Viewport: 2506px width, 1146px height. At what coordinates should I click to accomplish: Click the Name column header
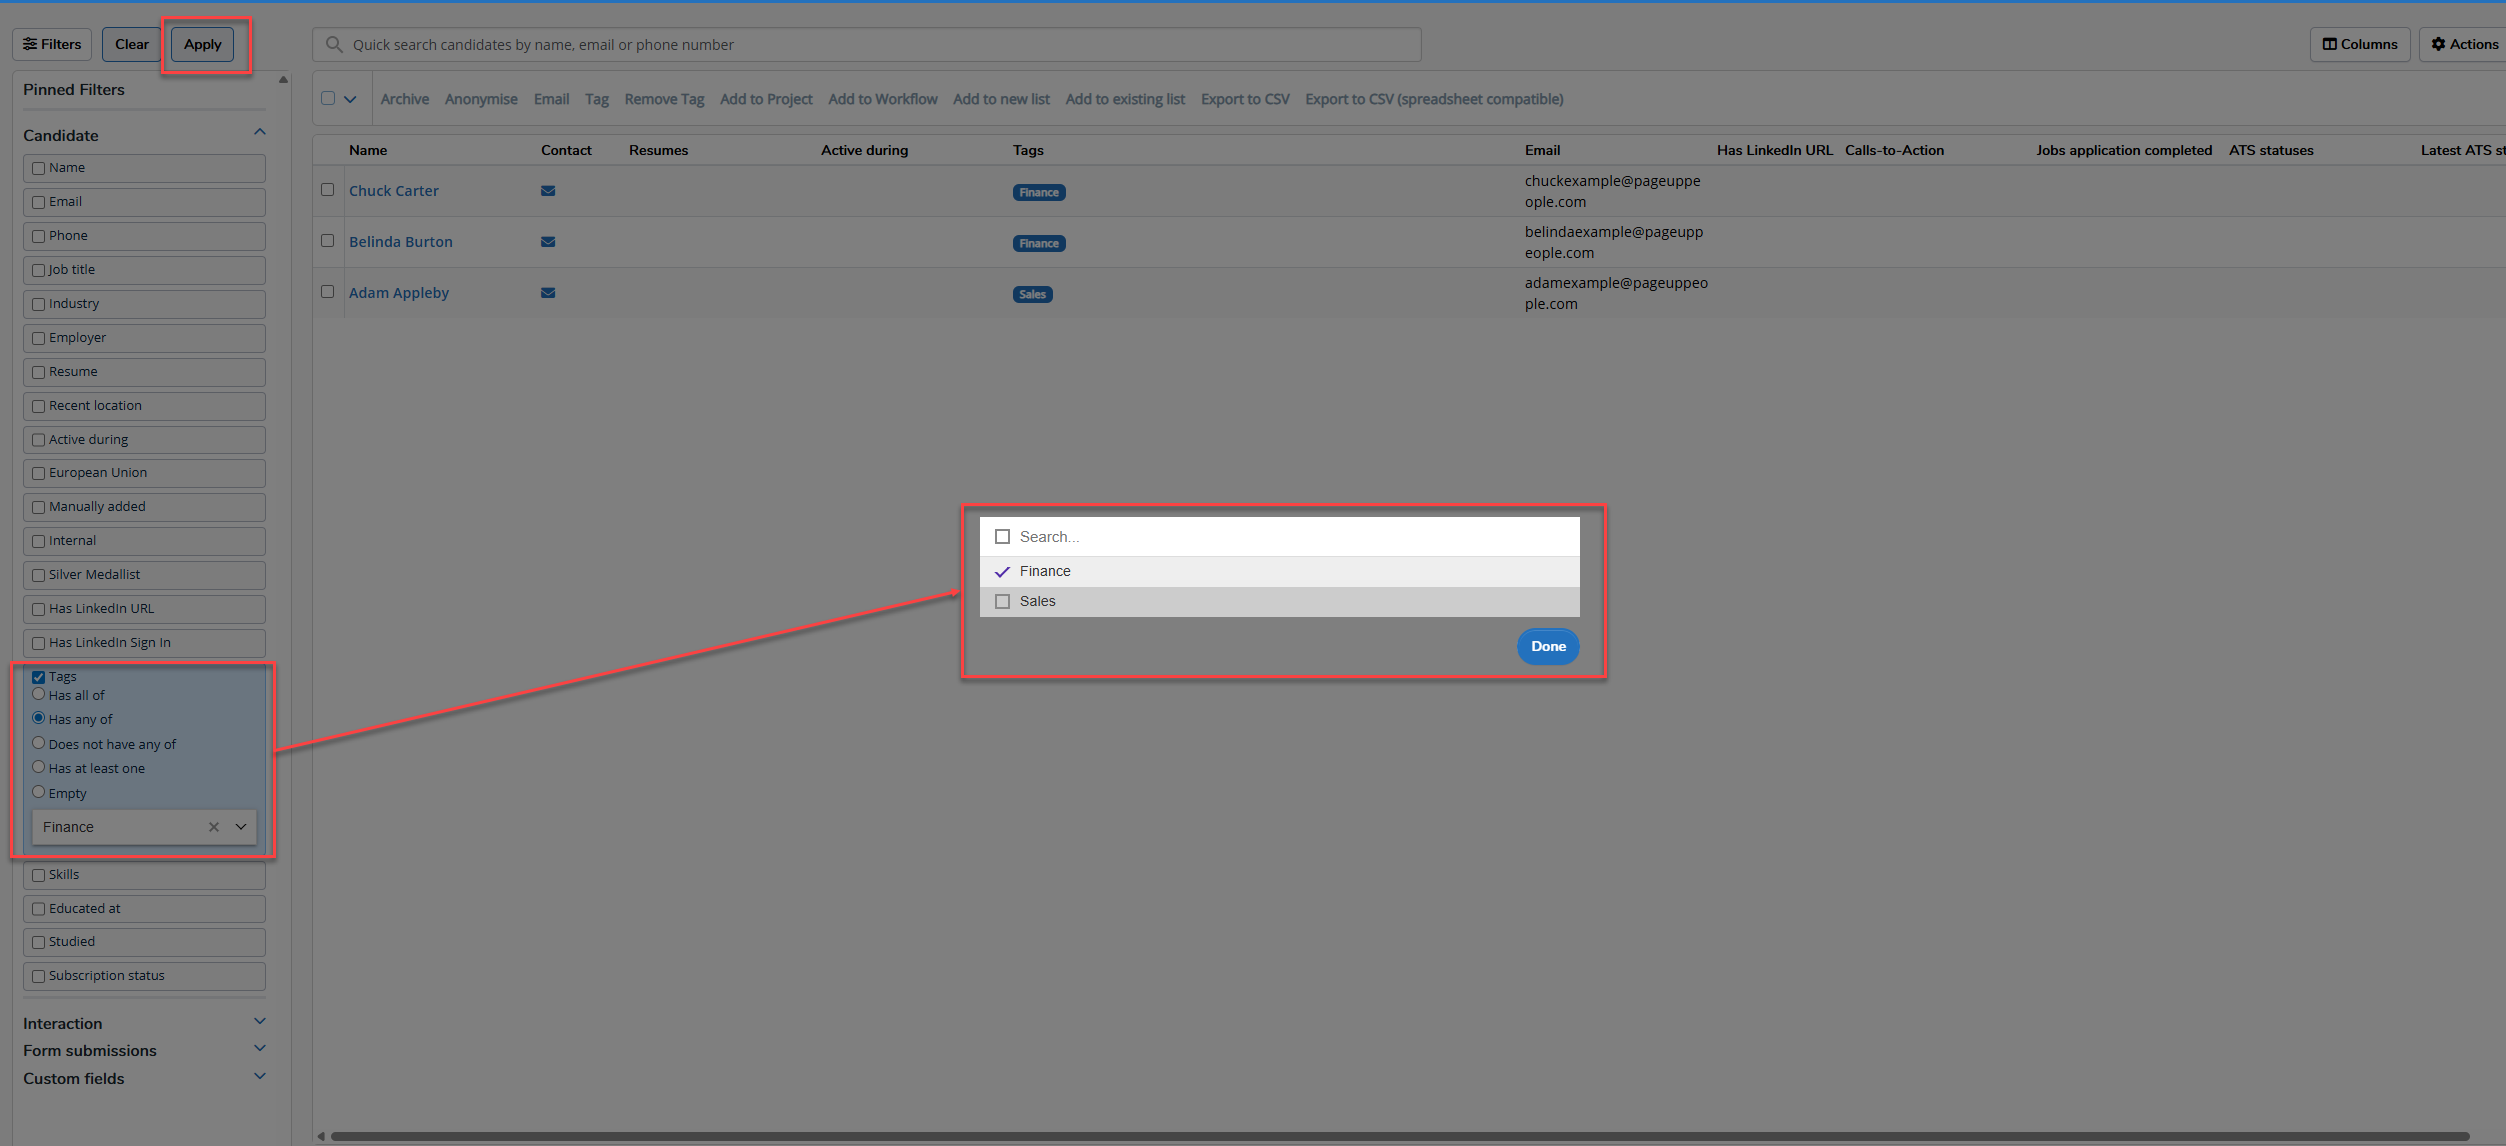(x=368, y=150)
